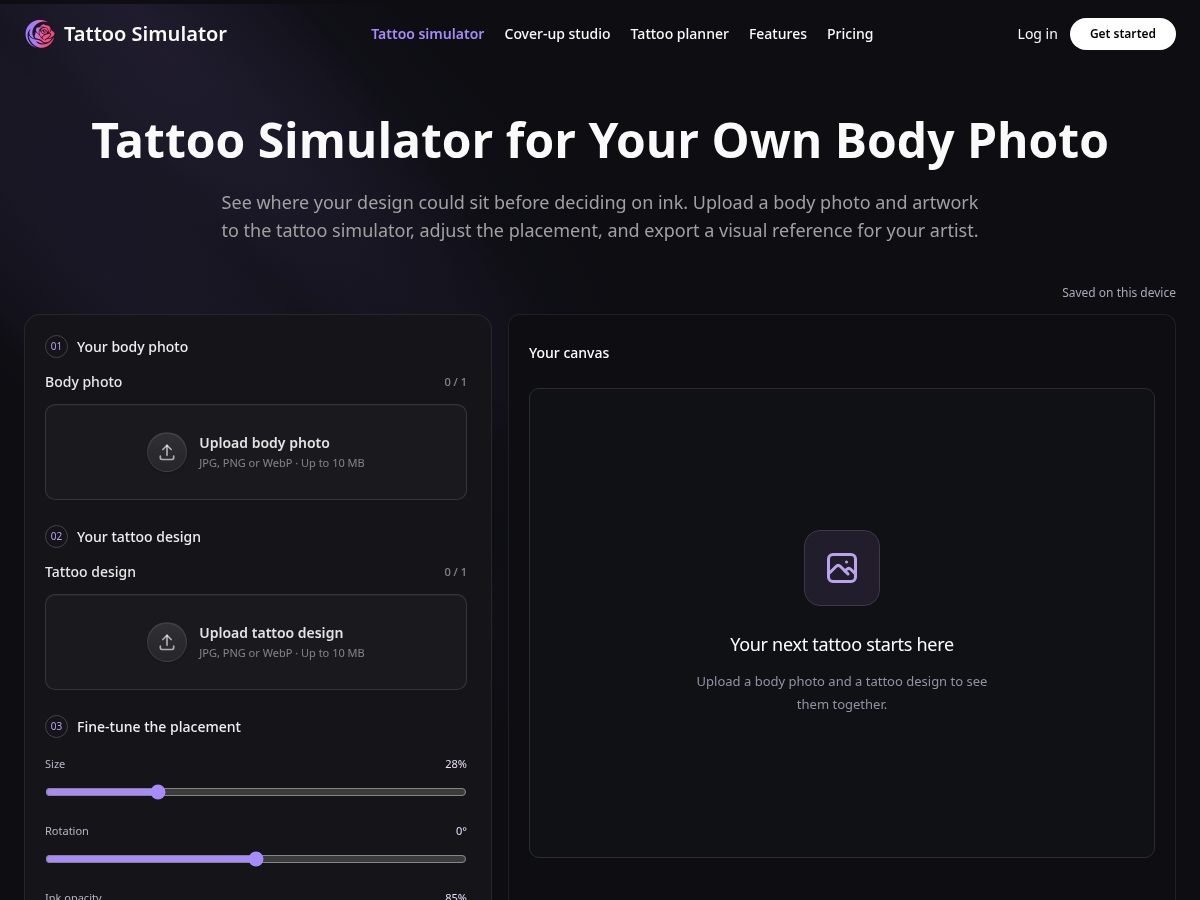Screen dimensions: 1200x900
Task: Click the 'Your next tattoo starts here' text
Action: click(x=842, y=645)
